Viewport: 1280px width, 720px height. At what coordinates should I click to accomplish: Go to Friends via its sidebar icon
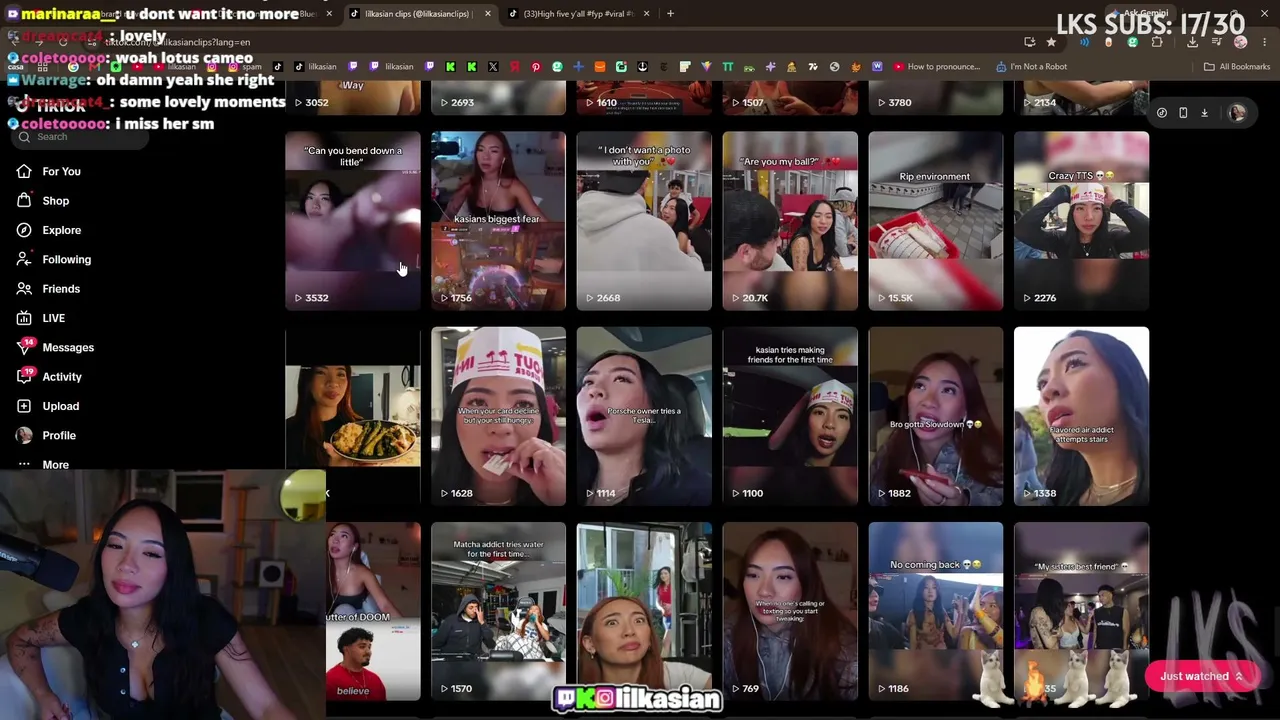click(24, 289)
